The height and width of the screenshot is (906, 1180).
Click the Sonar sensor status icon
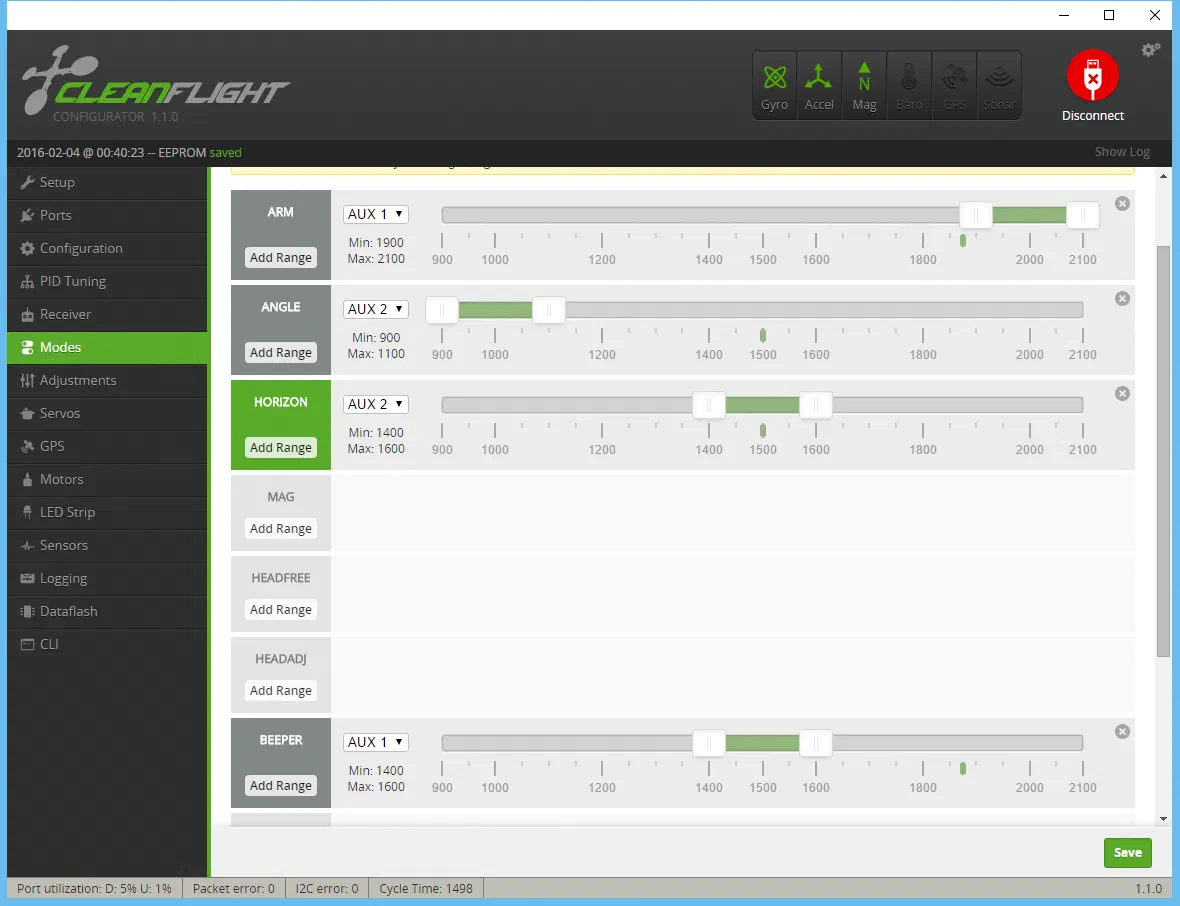click(999, 85)
